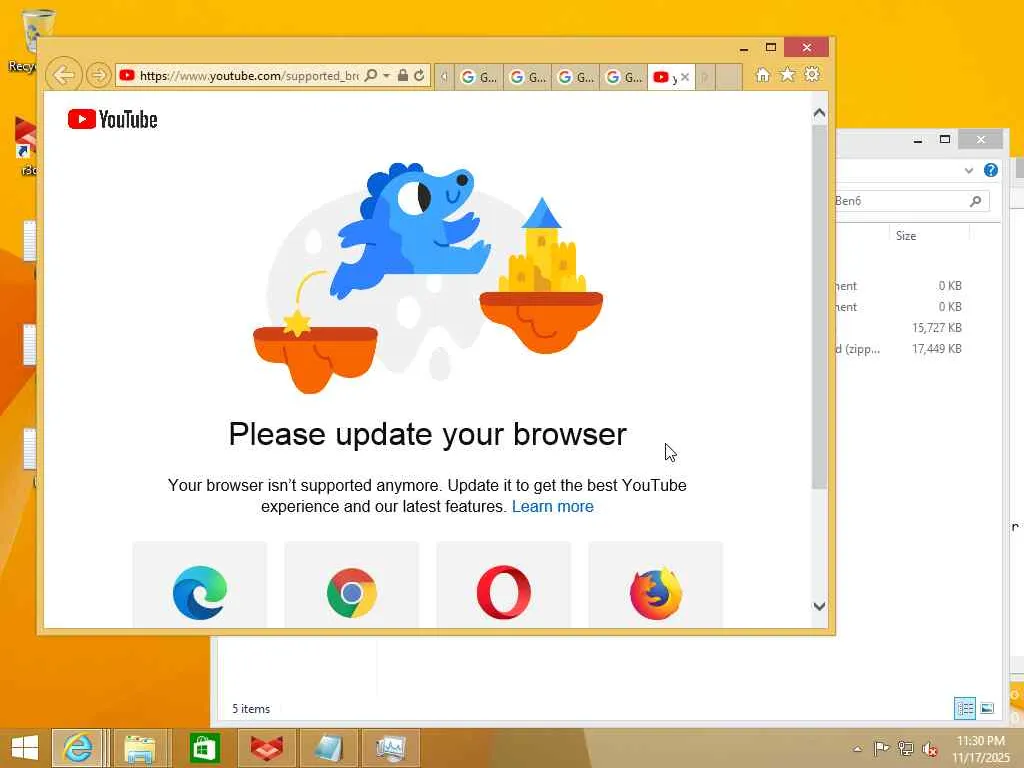Open the taskbar clock showing 11:30 PM

click(x=981, y=749)
